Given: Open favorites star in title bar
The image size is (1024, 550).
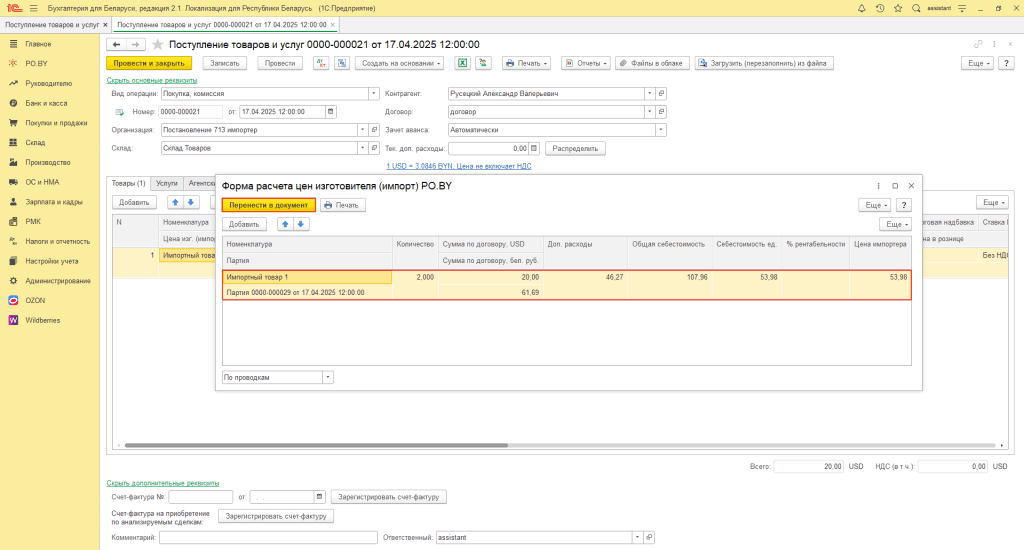Looking at the screenshot, I should tap(898, 8).
